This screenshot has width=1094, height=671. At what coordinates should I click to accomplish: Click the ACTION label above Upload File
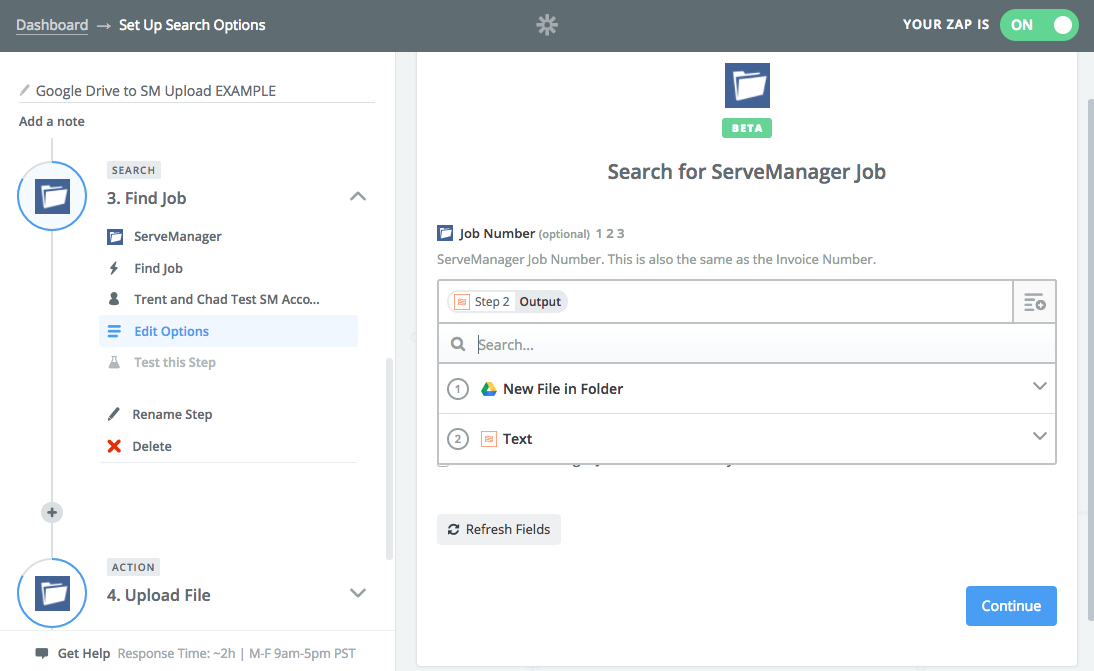[x=133, y=567]
